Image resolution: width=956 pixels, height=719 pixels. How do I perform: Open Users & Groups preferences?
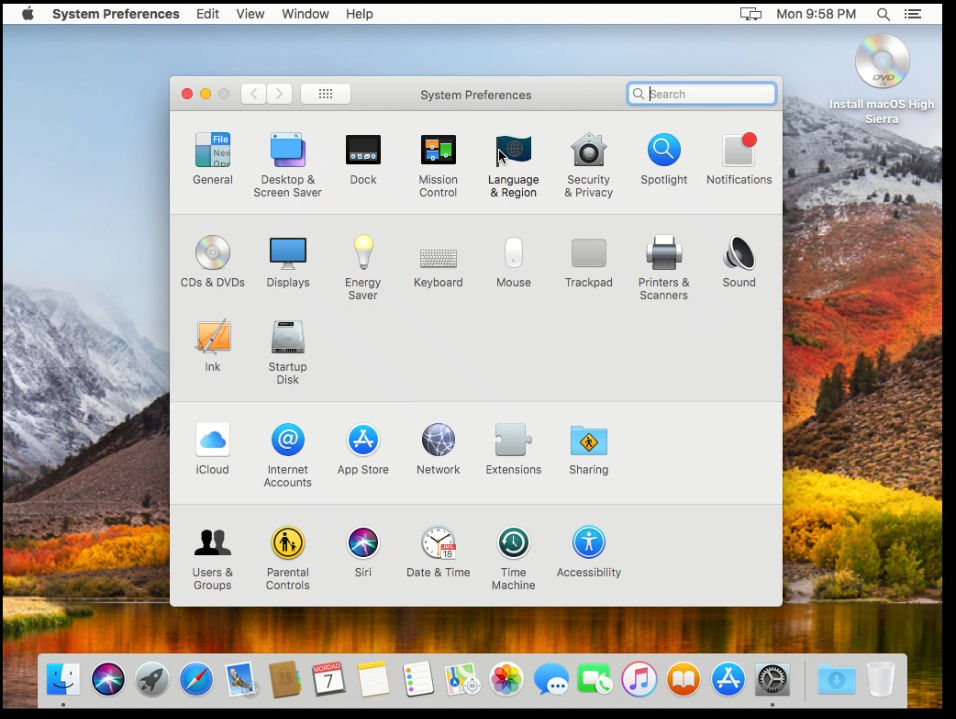point(212,557)
